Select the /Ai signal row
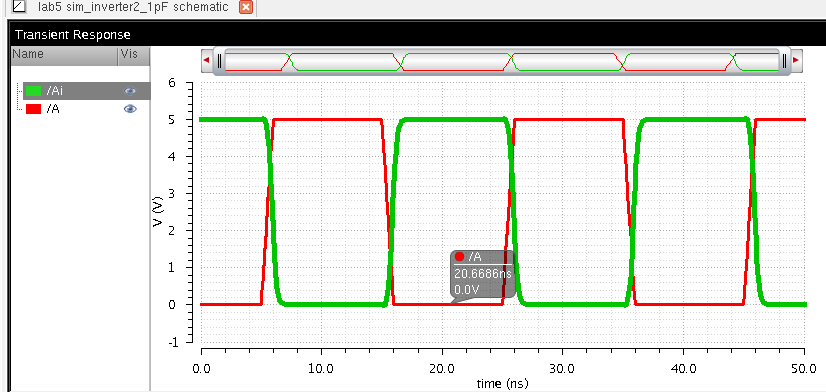Screen dimensions: 826x392 (87, 91)
